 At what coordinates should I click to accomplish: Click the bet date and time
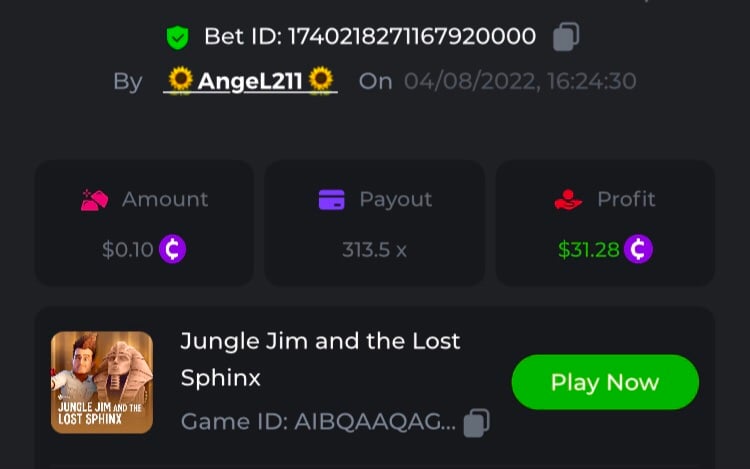[x=520, y=81]
